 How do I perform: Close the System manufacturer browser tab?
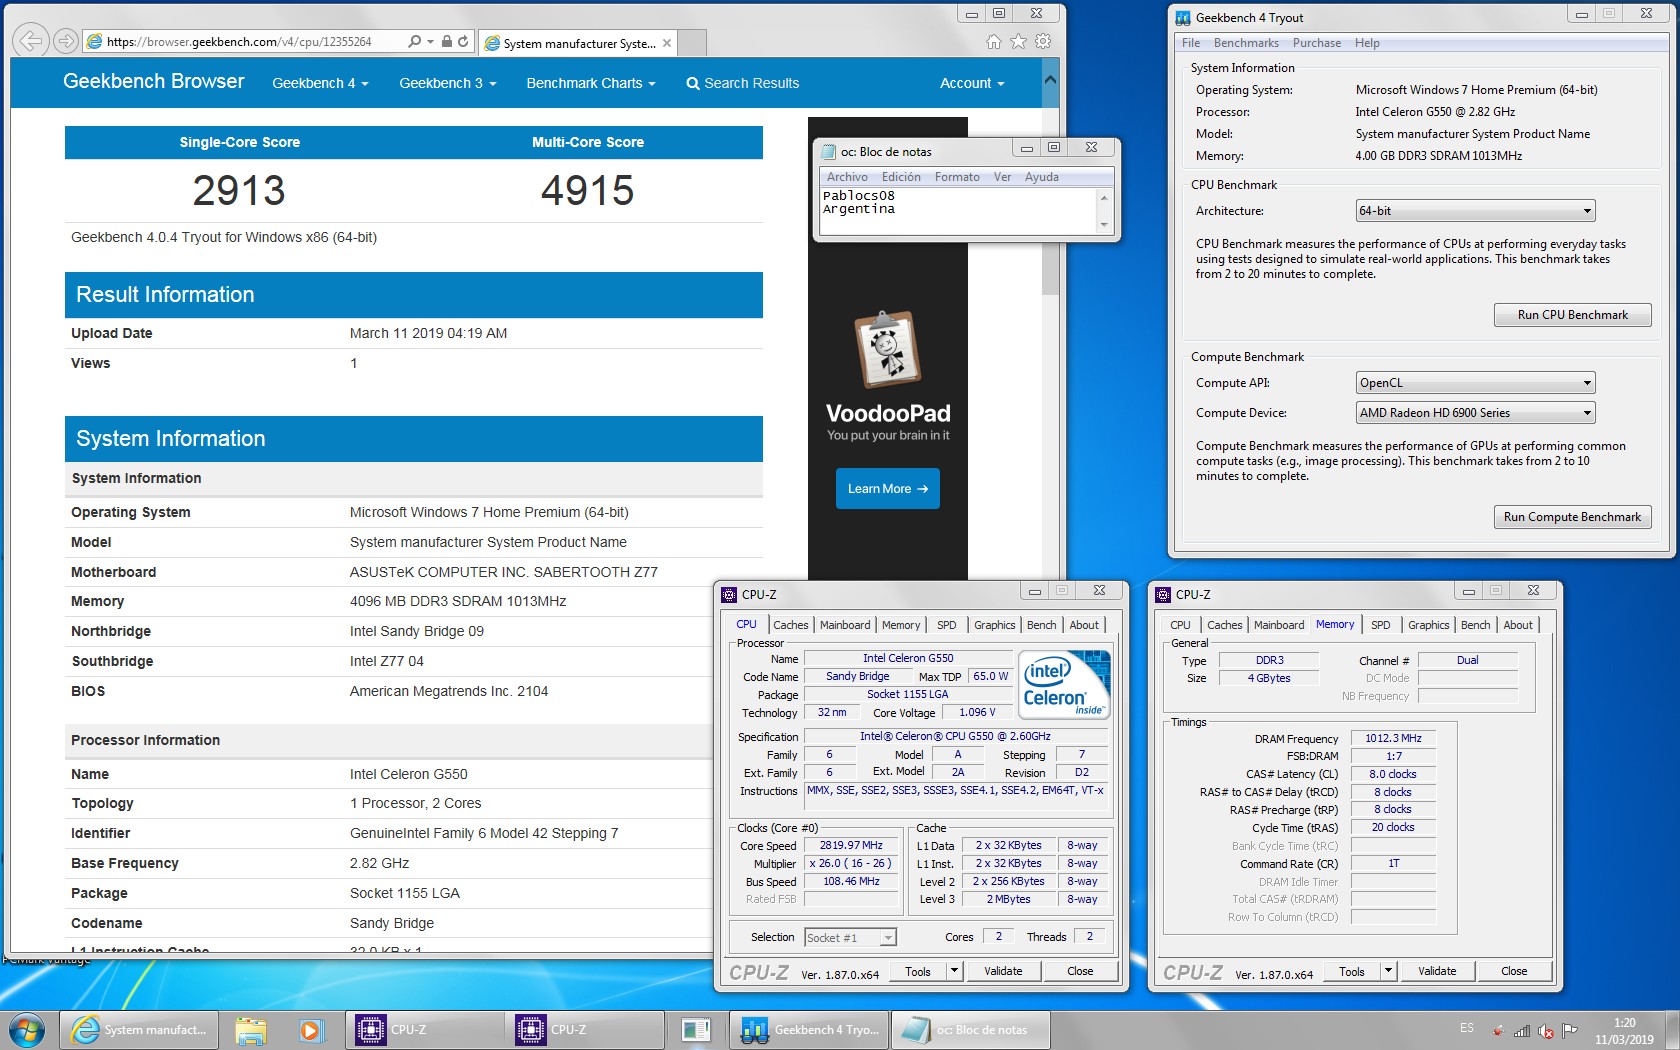667,43
